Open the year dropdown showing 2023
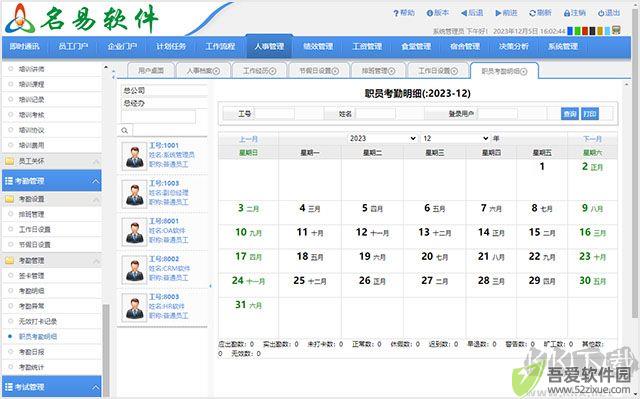Viewport: 640px width, 399px height. (382, 138)
